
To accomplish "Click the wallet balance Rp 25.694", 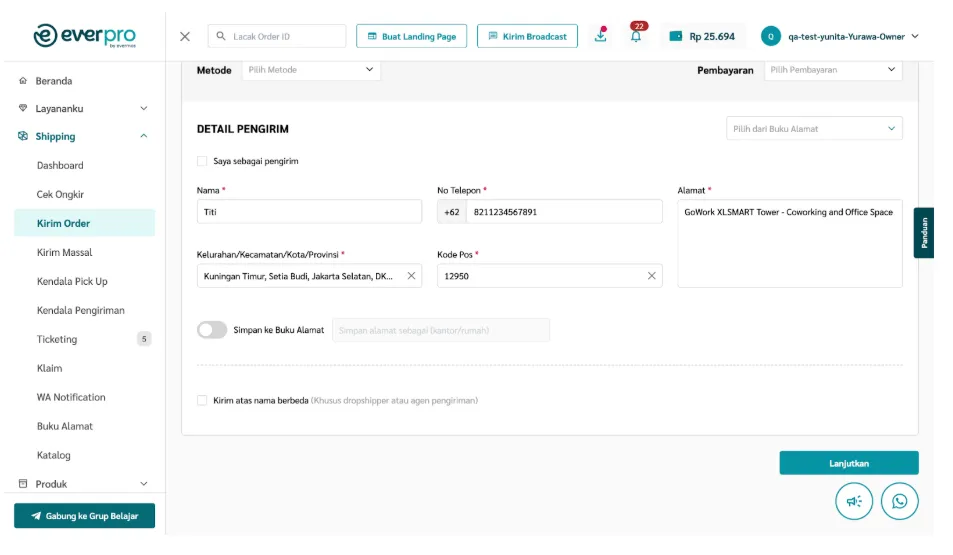I will tap(702, 36).
